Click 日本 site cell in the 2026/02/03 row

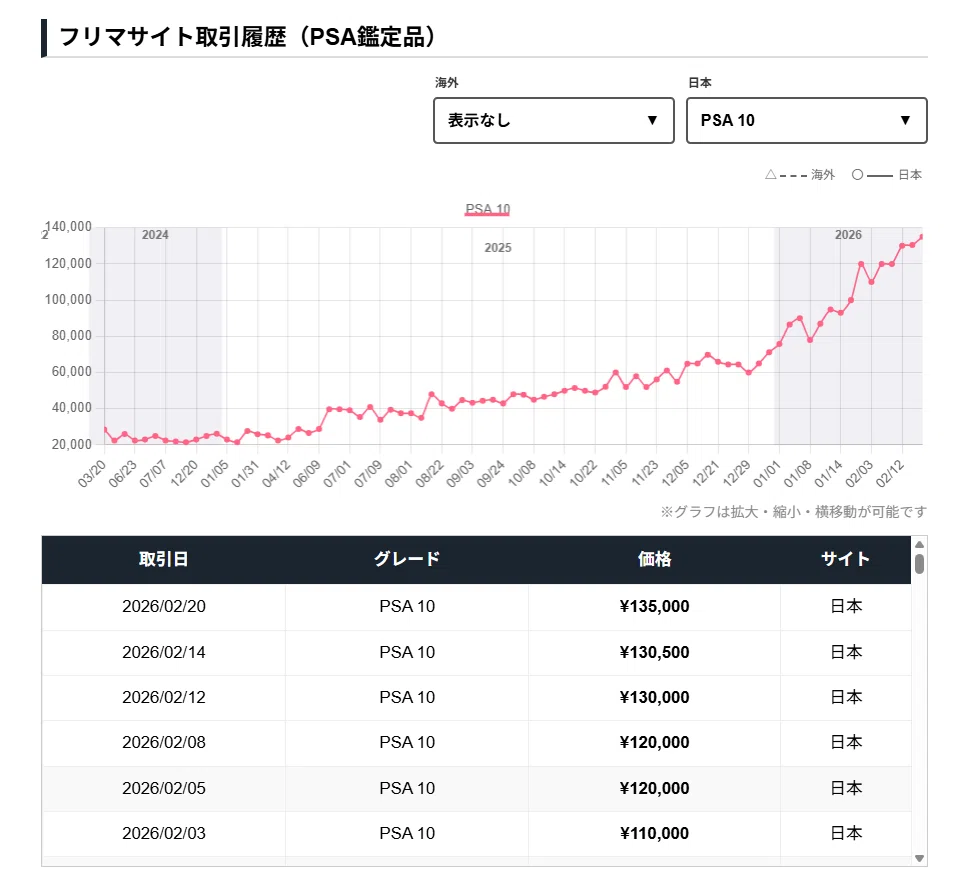[846, 833]
